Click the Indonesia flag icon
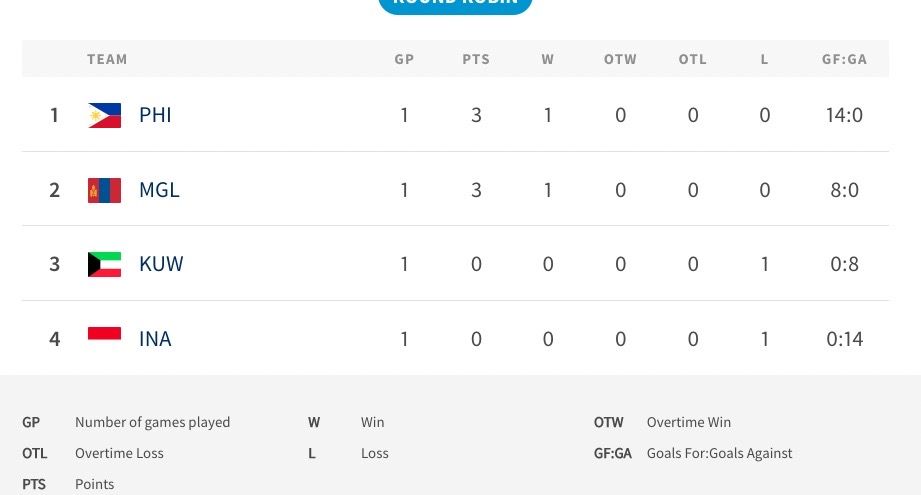921x495 pixels. point(104,336)
